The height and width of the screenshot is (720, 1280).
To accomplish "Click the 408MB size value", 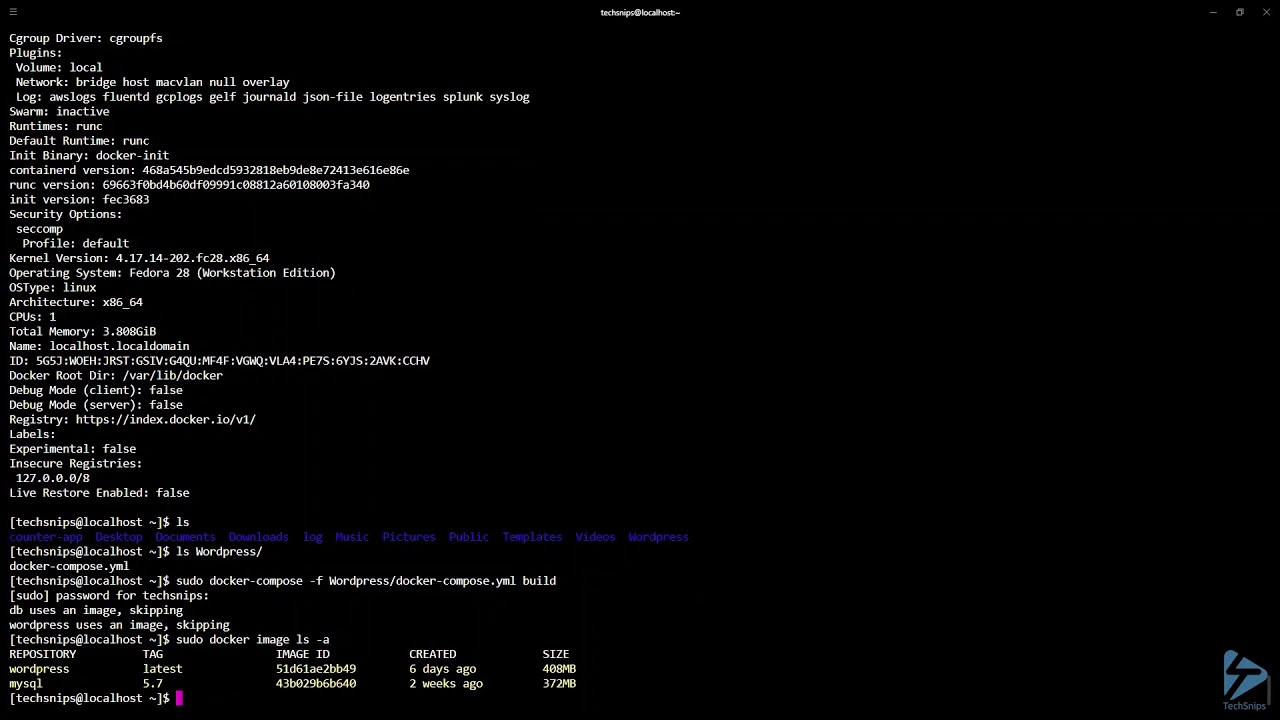I will pyautogui.click(x=559, y=669).
